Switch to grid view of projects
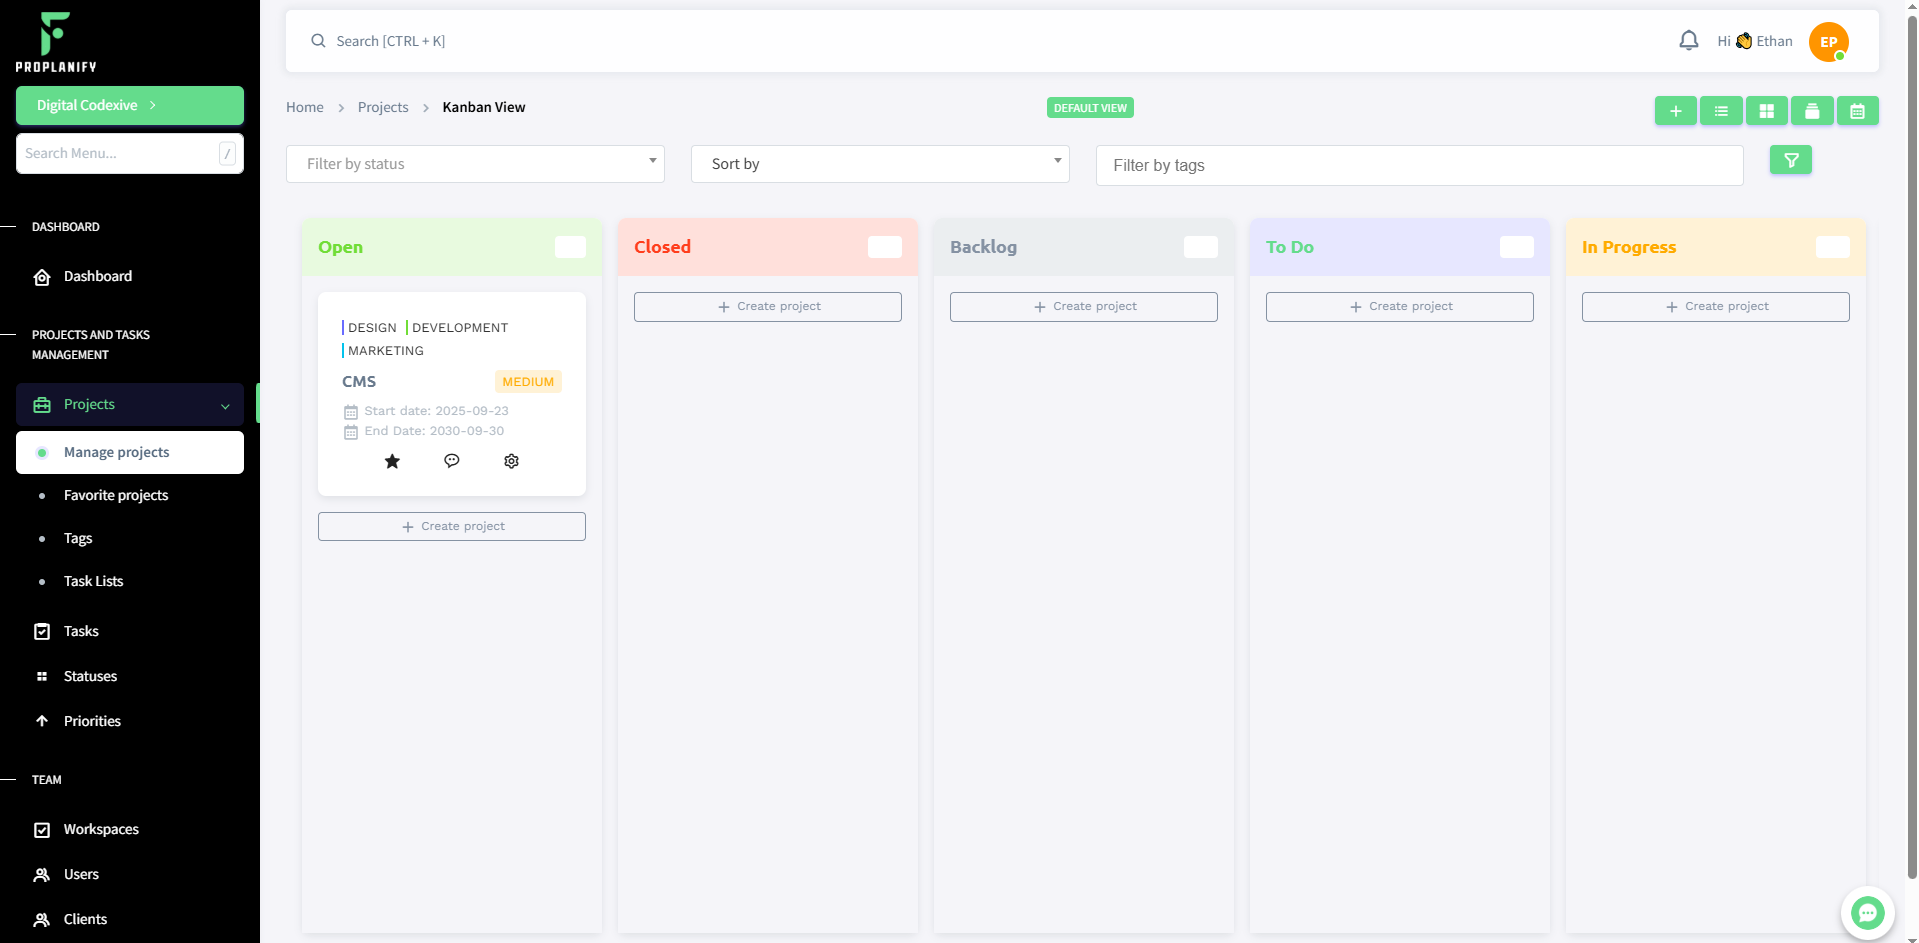This screenshot has width=1919, height=943. pyautogui.click(x=1766, y=111)
